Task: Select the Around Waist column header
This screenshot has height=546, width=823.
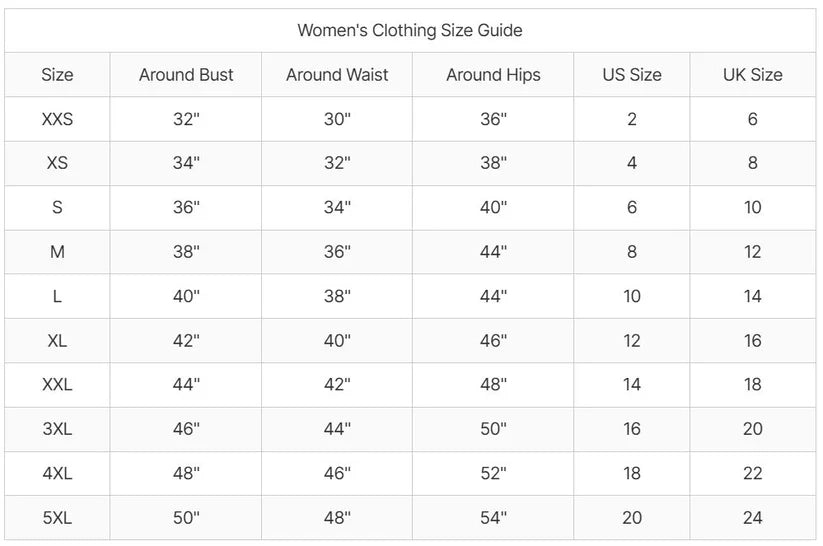Action: [337, 75]
